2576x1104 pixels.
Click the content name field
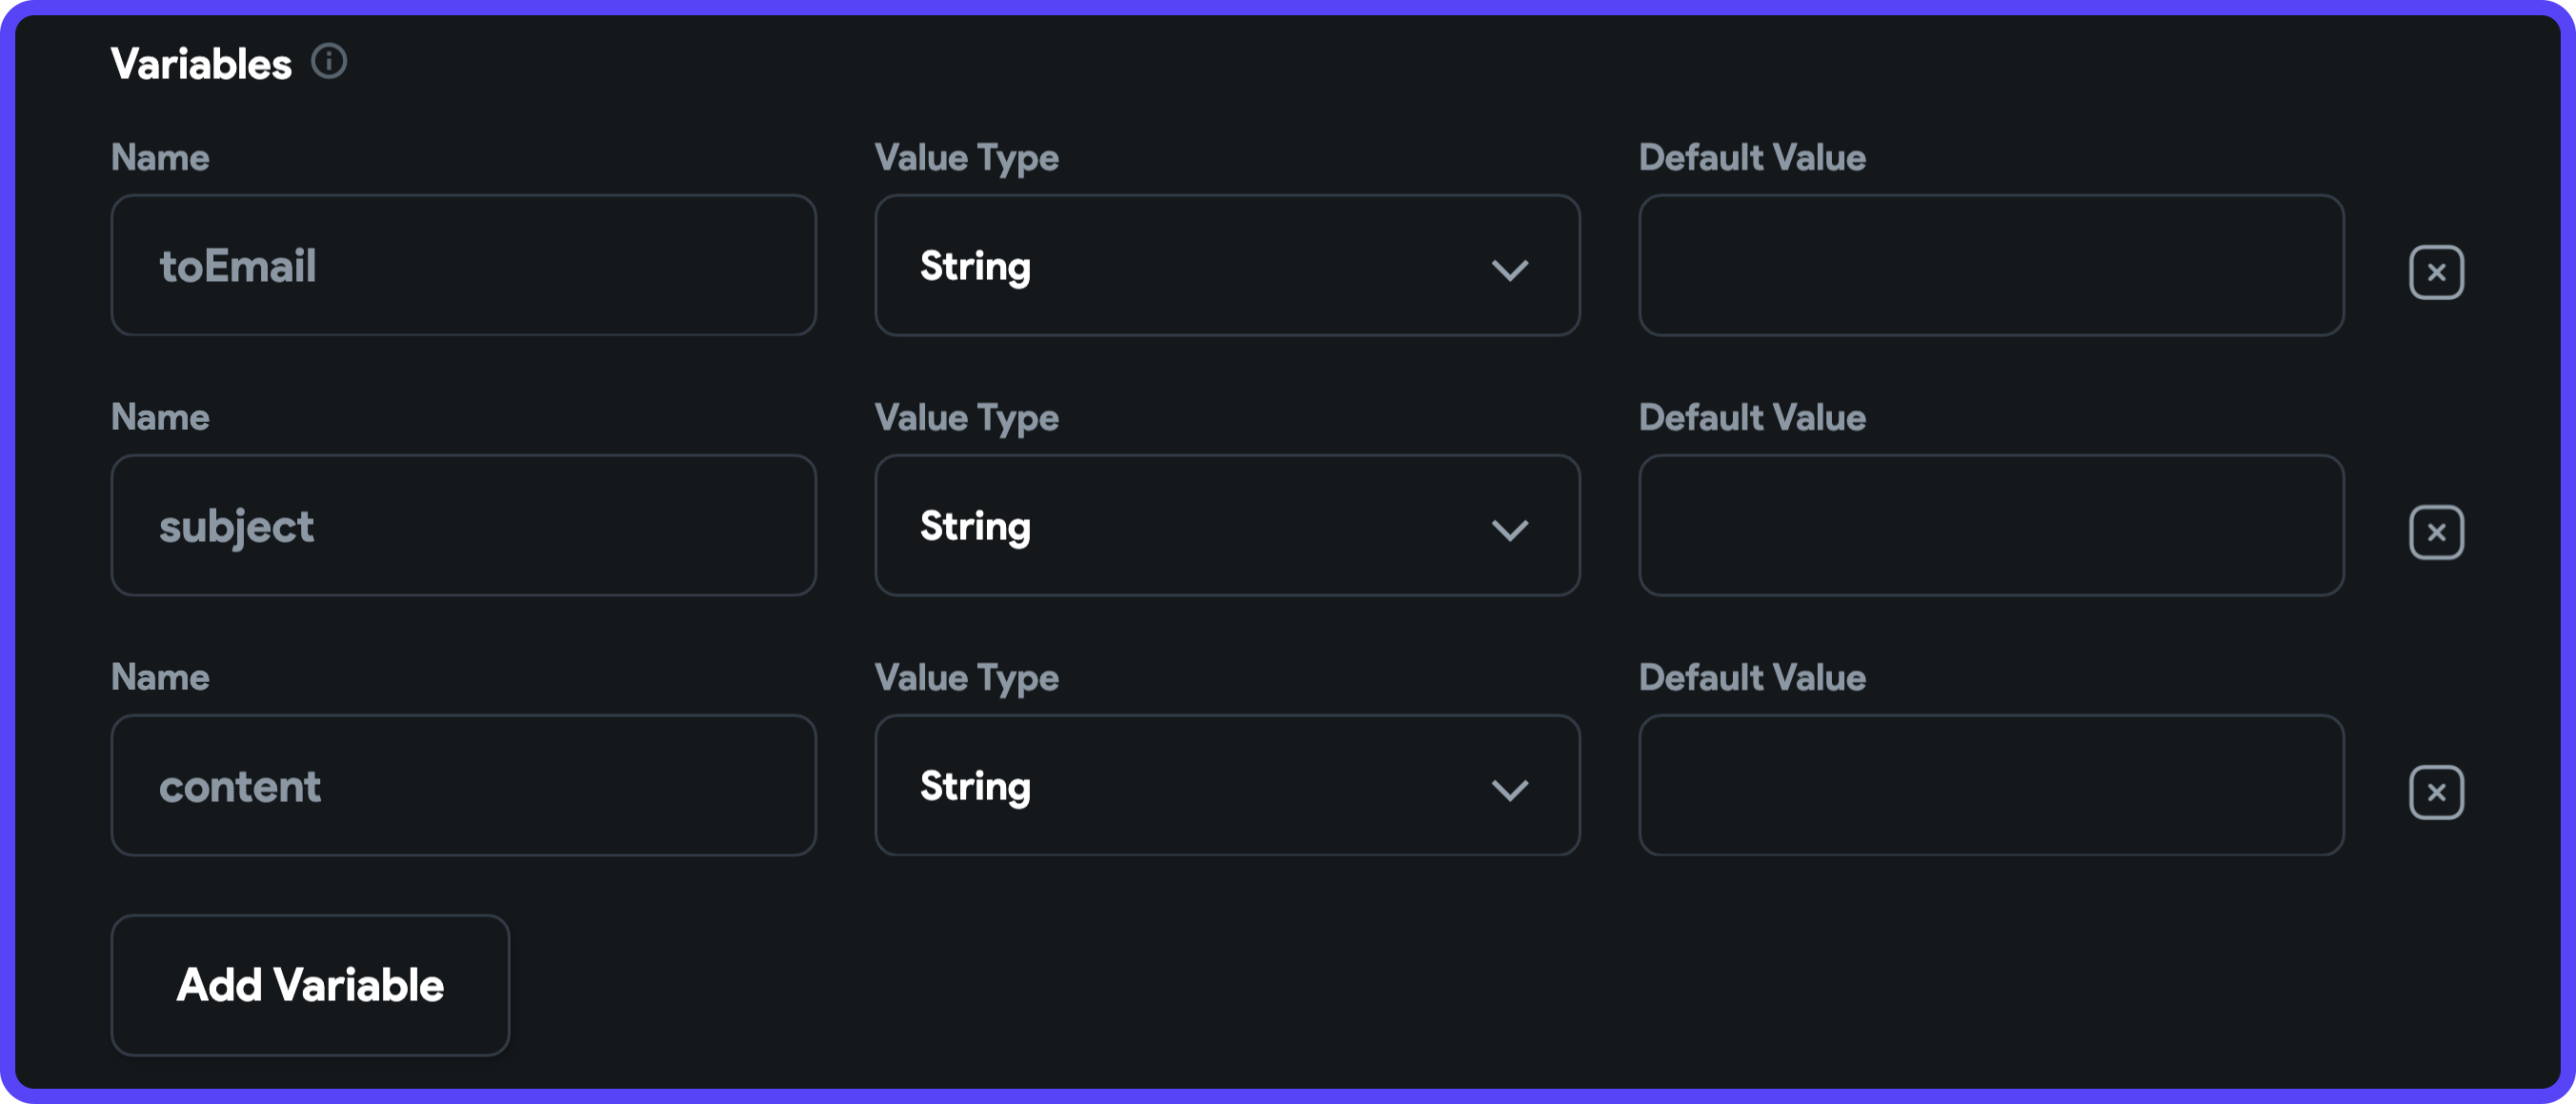tap(463, 786)
